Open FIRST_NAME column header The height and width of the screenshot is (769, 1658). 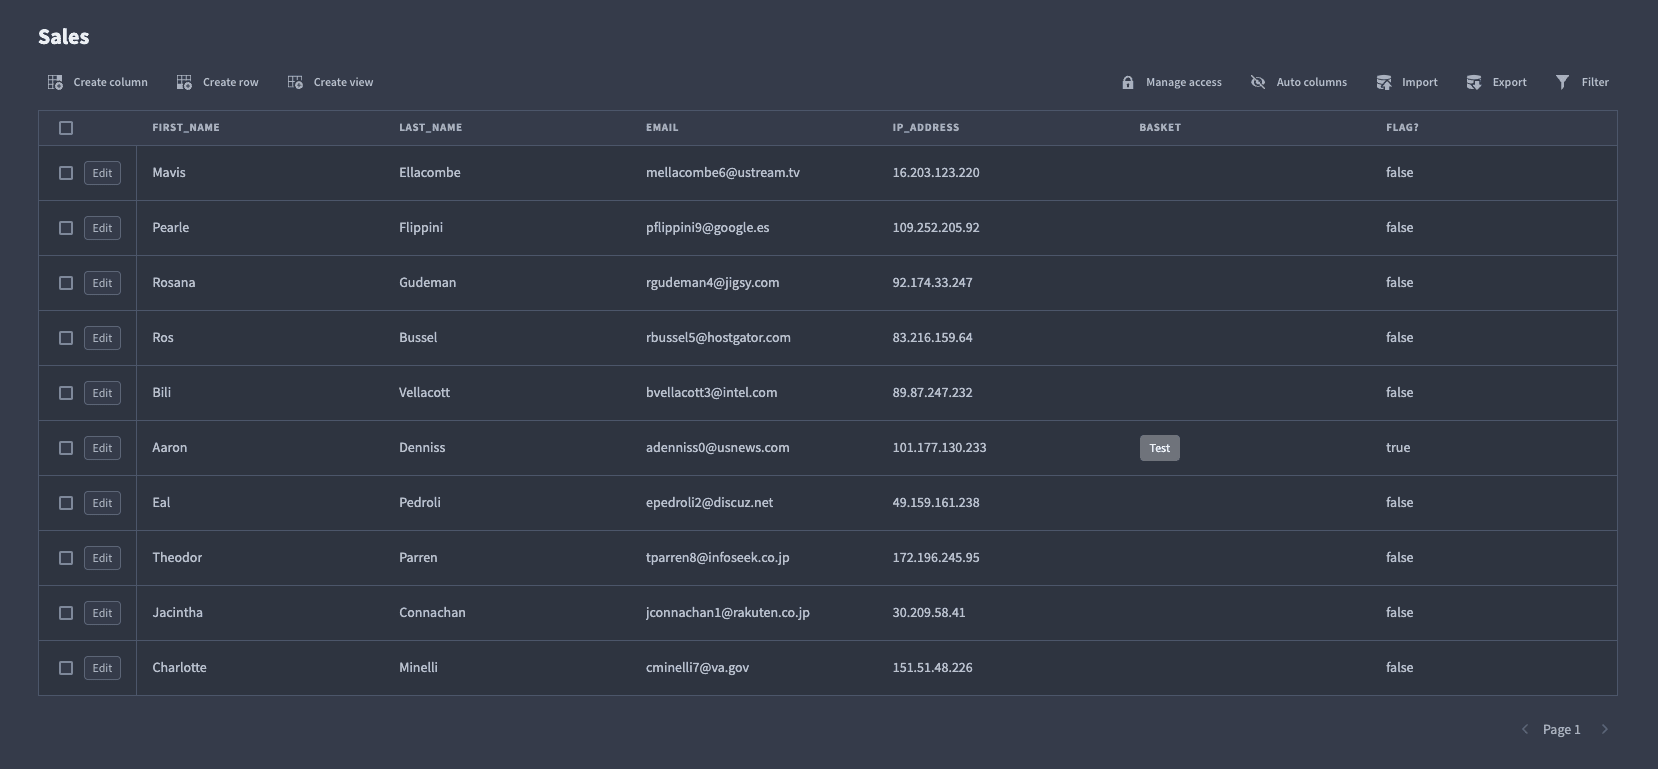(x=186, y=128)
